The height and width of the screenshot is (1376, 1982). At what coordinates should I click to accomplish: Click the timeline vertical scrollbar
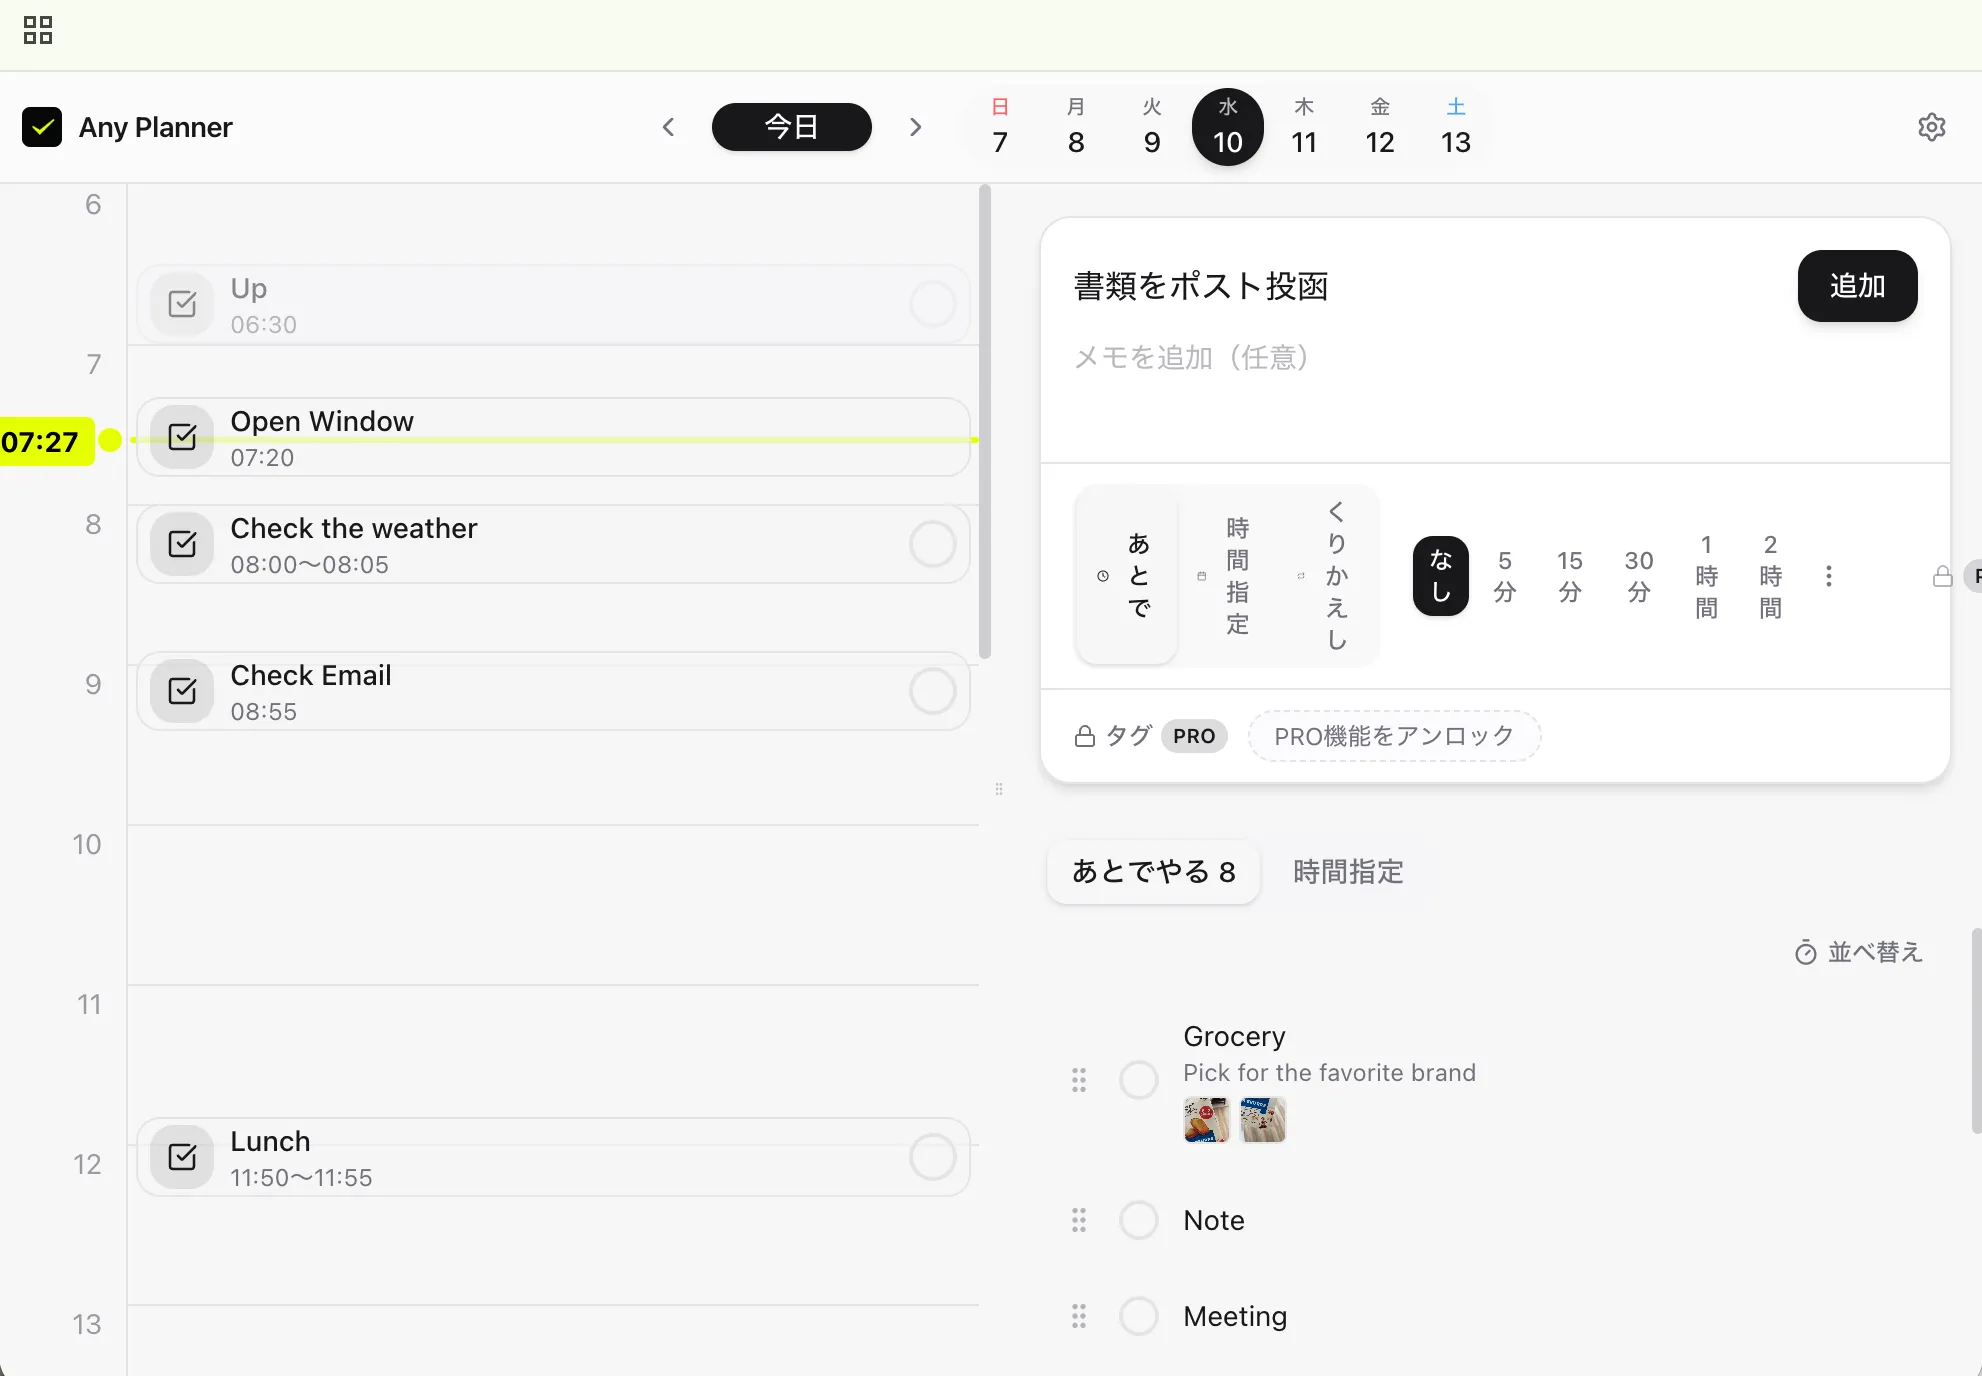tap(985, 422)
